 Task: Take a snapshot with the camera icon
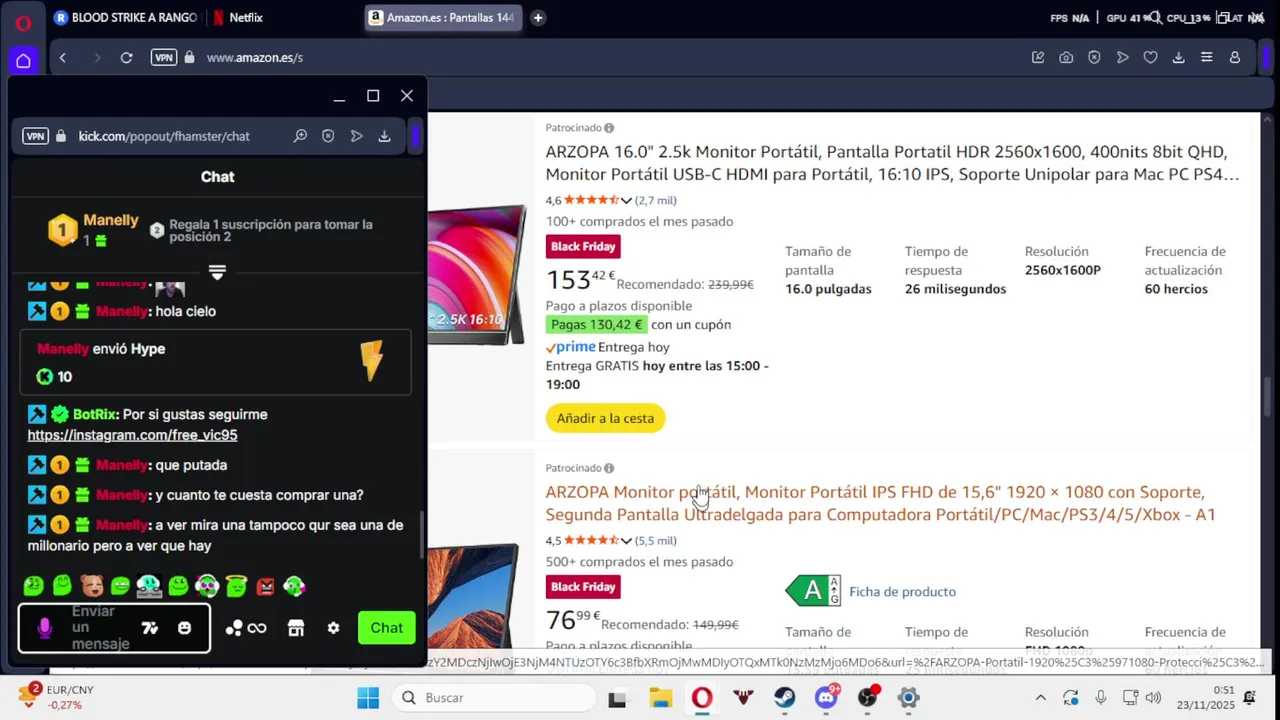pyautogui.click(x=1066, y=58)
